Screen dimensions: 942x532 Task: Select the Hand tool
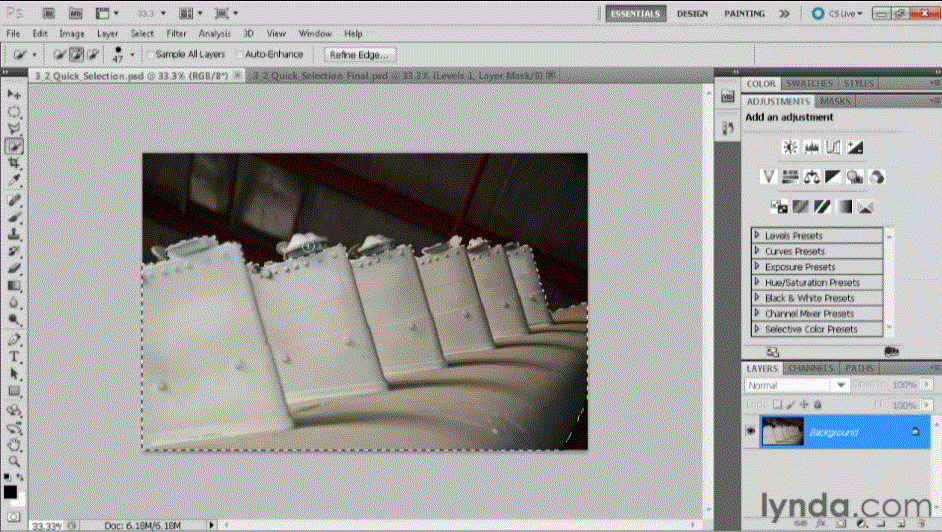14,444
